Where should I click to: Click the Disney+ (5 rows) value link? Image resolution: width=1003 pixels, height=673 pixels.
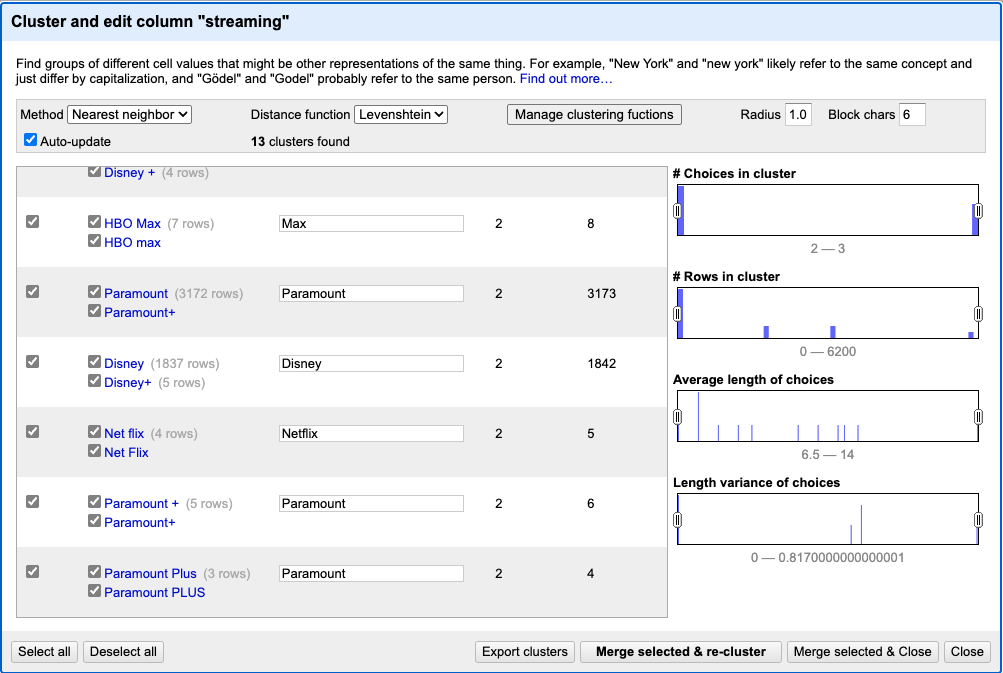point(128,383)
